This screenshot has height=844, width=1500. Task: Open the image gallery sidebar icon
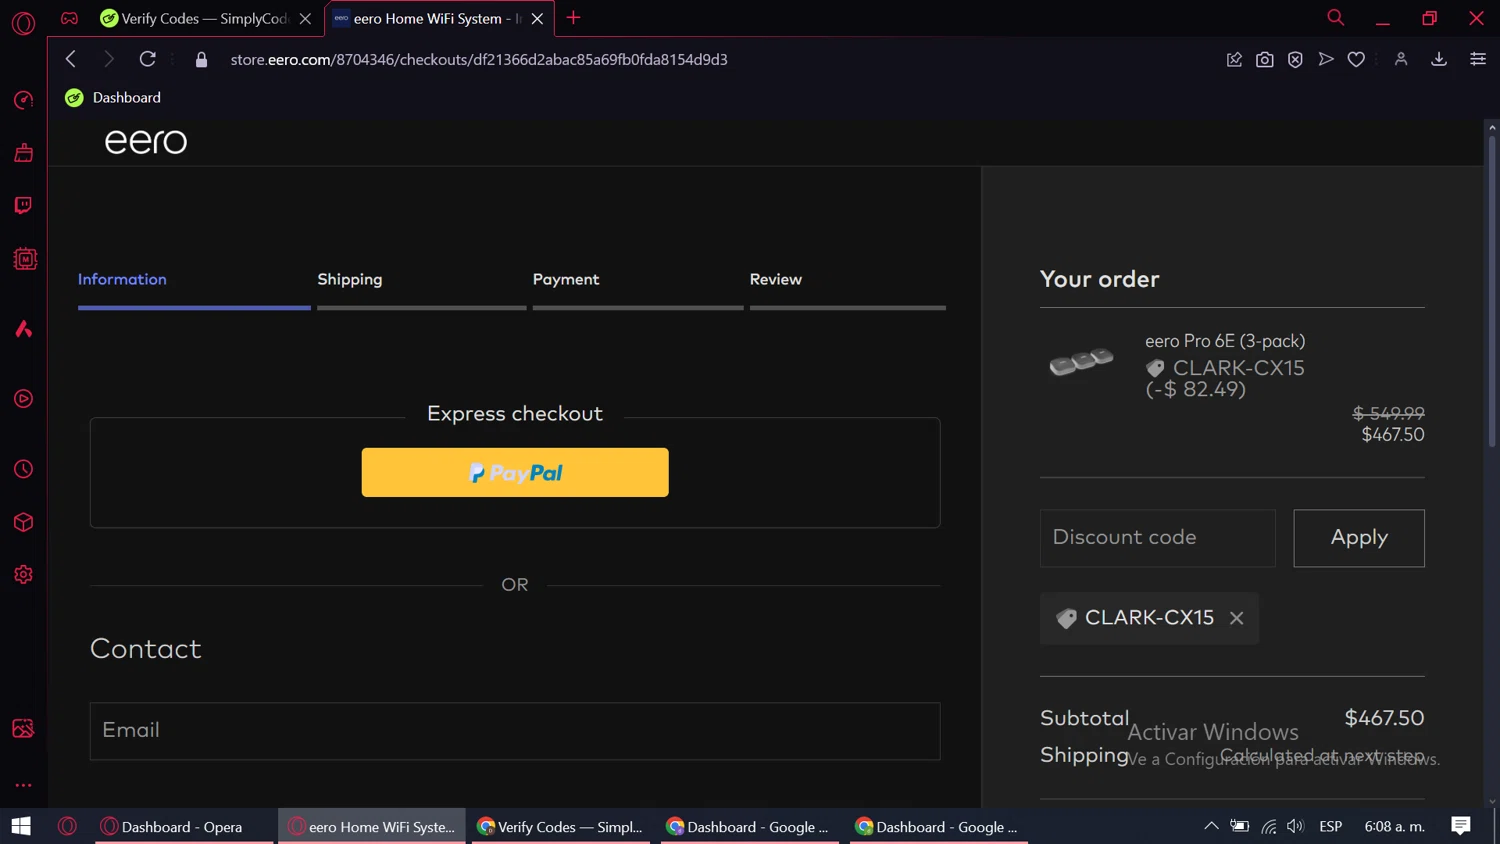(23, 728)
